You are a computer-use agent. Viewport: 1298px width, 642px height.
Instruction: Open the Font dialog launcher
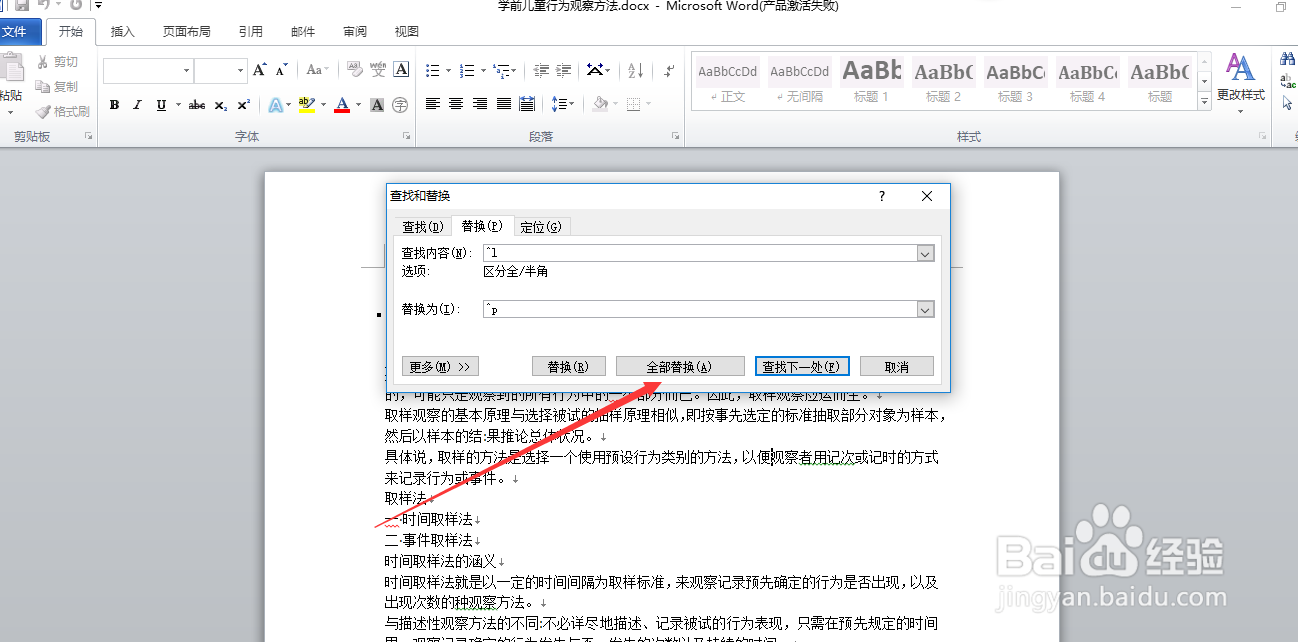coord(406,136)
